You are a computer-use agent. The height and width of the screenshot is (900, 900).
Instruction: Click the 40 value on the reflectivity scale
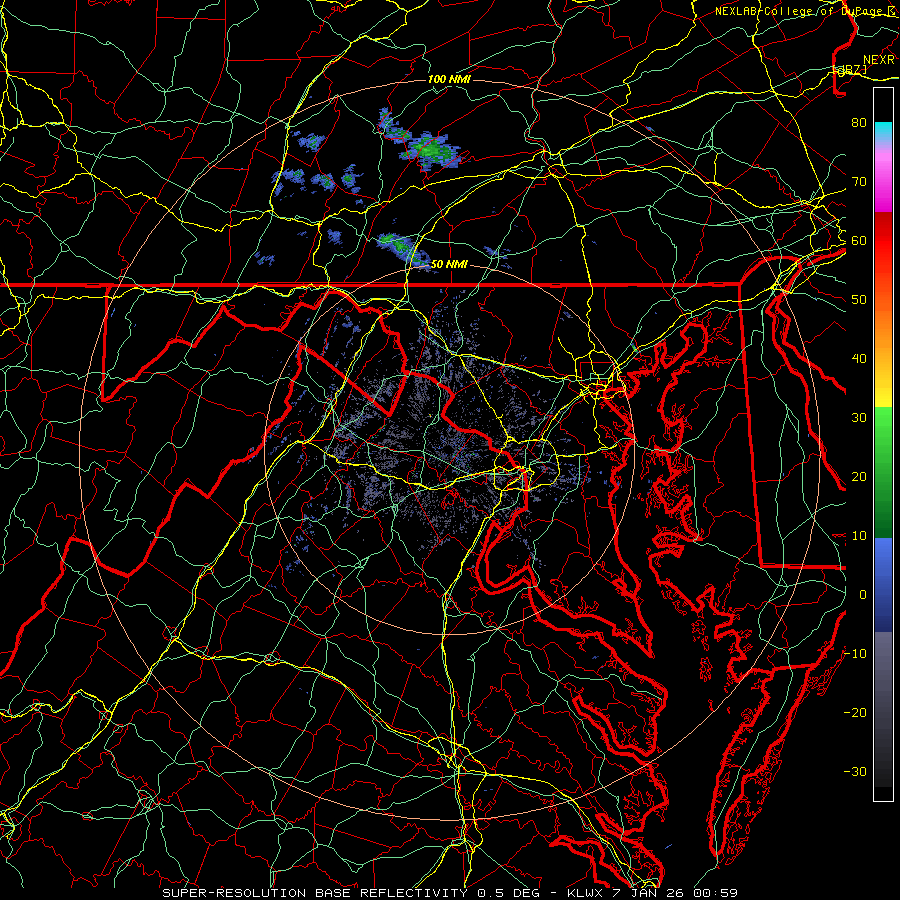click(859, 358)
